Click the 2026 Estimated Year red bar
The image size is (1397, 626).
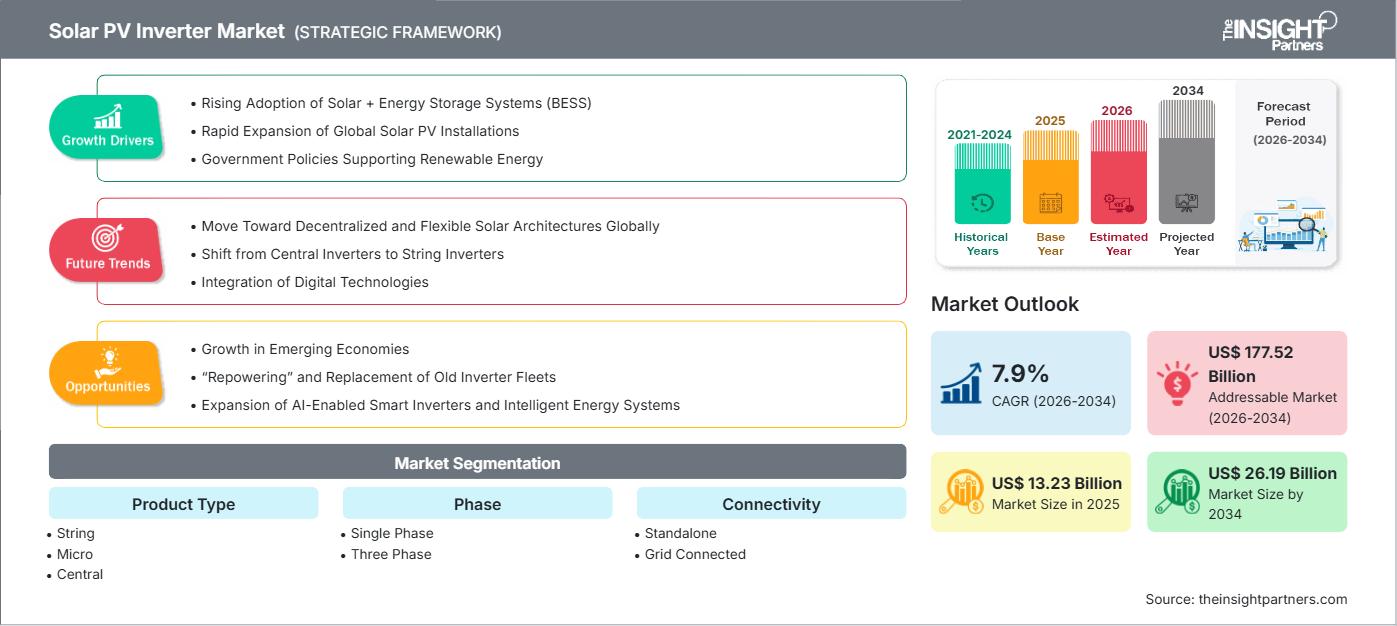pyautogui.click(x=1118, y=171)
